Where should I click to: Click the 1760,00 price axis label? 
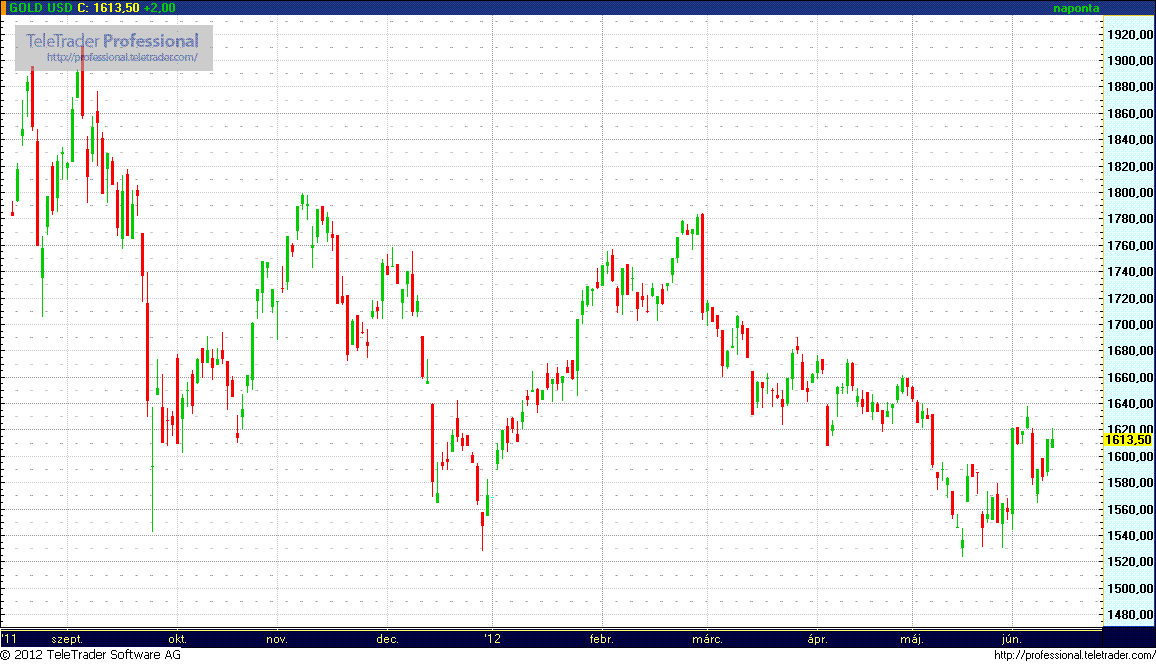click(x=1130, y=245)
